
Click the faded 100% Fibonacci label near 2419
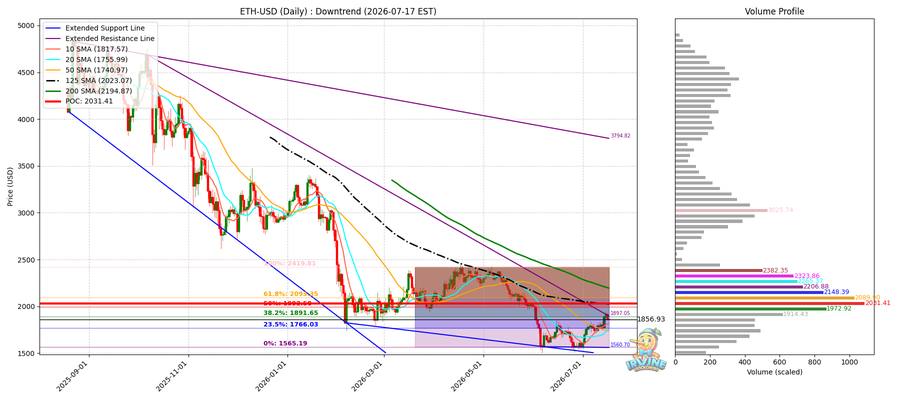click(x=290, y=263)
